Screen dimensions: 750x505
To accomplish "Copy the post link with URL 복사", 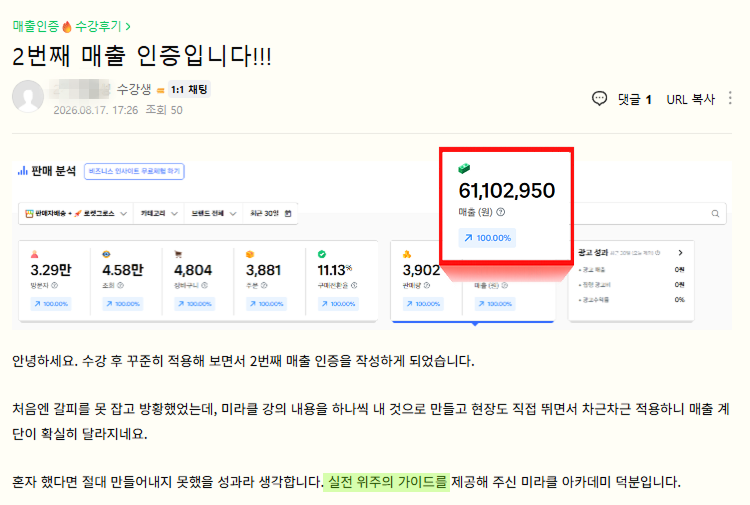I will [x=691, y=99].
